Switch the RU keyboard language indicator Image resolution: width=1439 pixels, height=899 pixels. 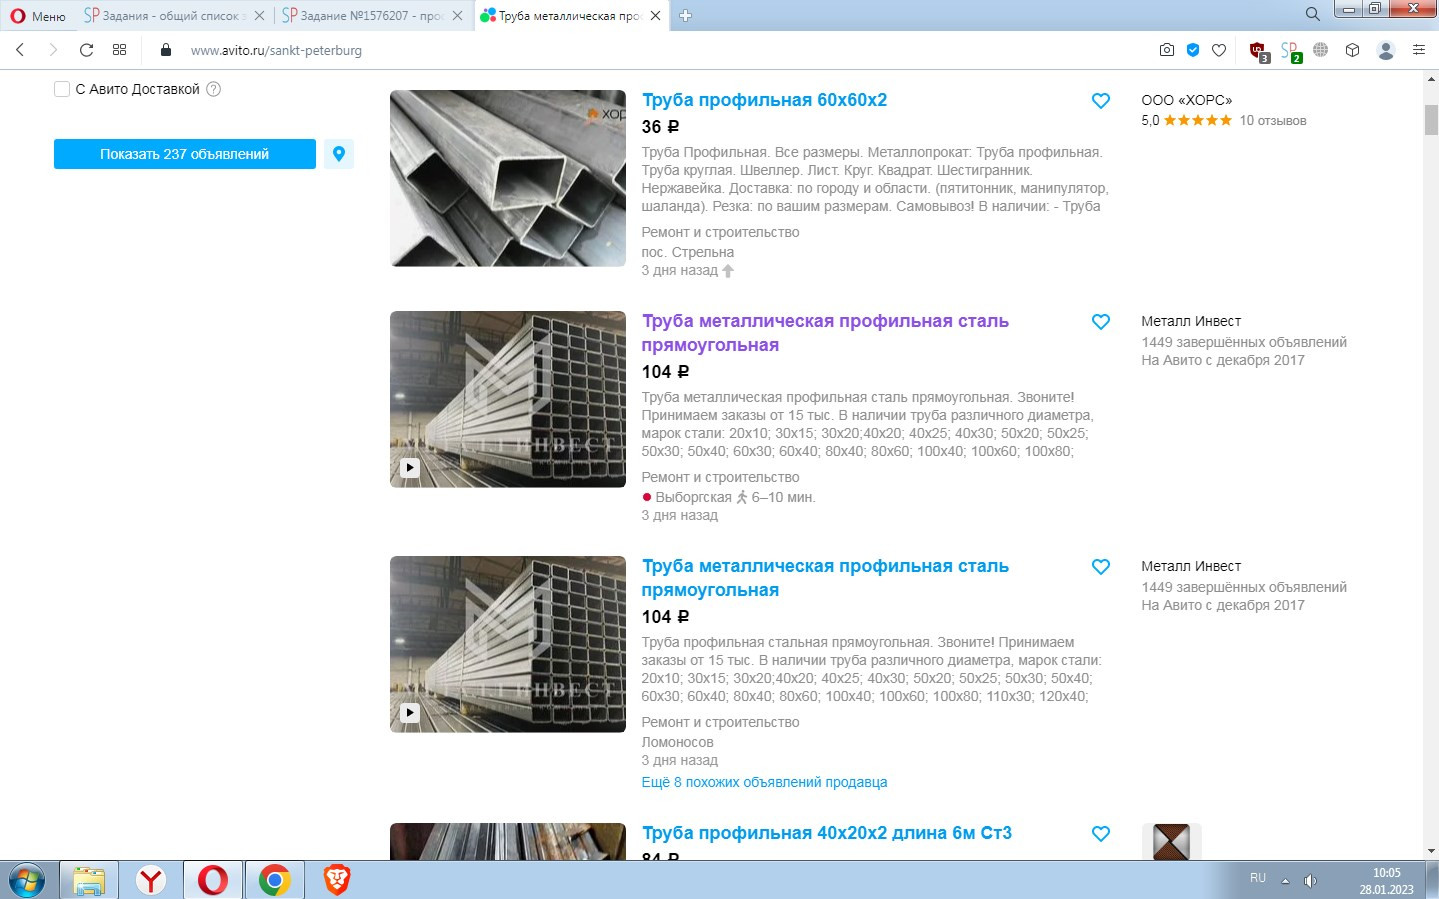(1258, 878)
